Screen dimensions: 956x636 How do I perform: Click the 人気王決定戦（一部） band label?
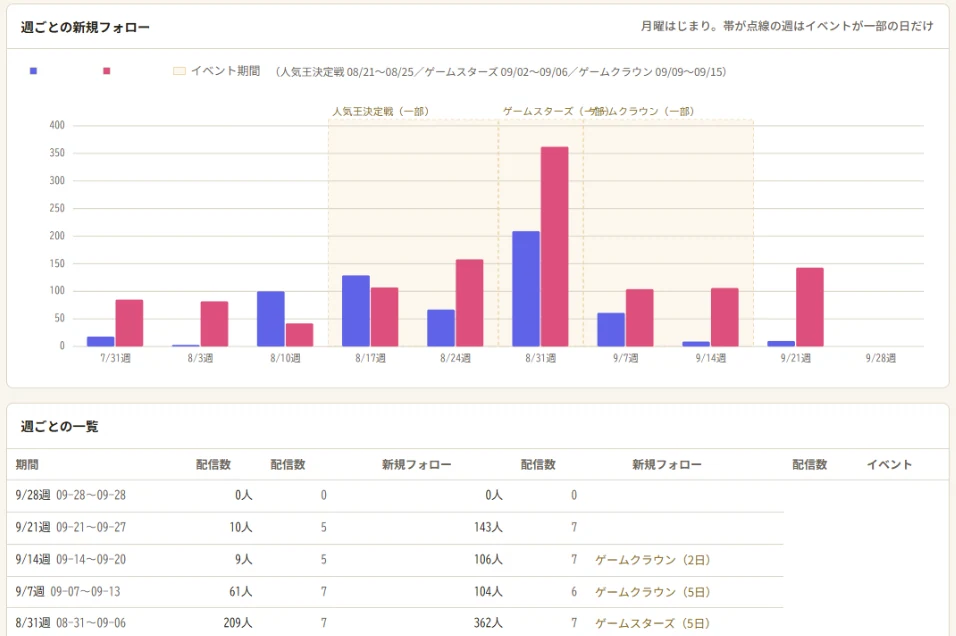click(380, 112)
